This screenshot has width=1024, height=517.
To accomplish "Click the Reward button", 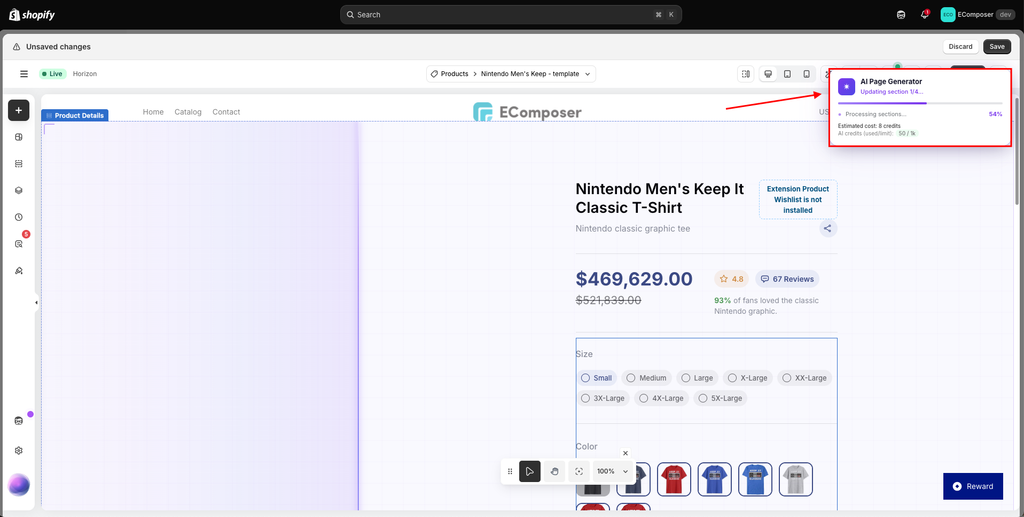I will tap(973, 486).
